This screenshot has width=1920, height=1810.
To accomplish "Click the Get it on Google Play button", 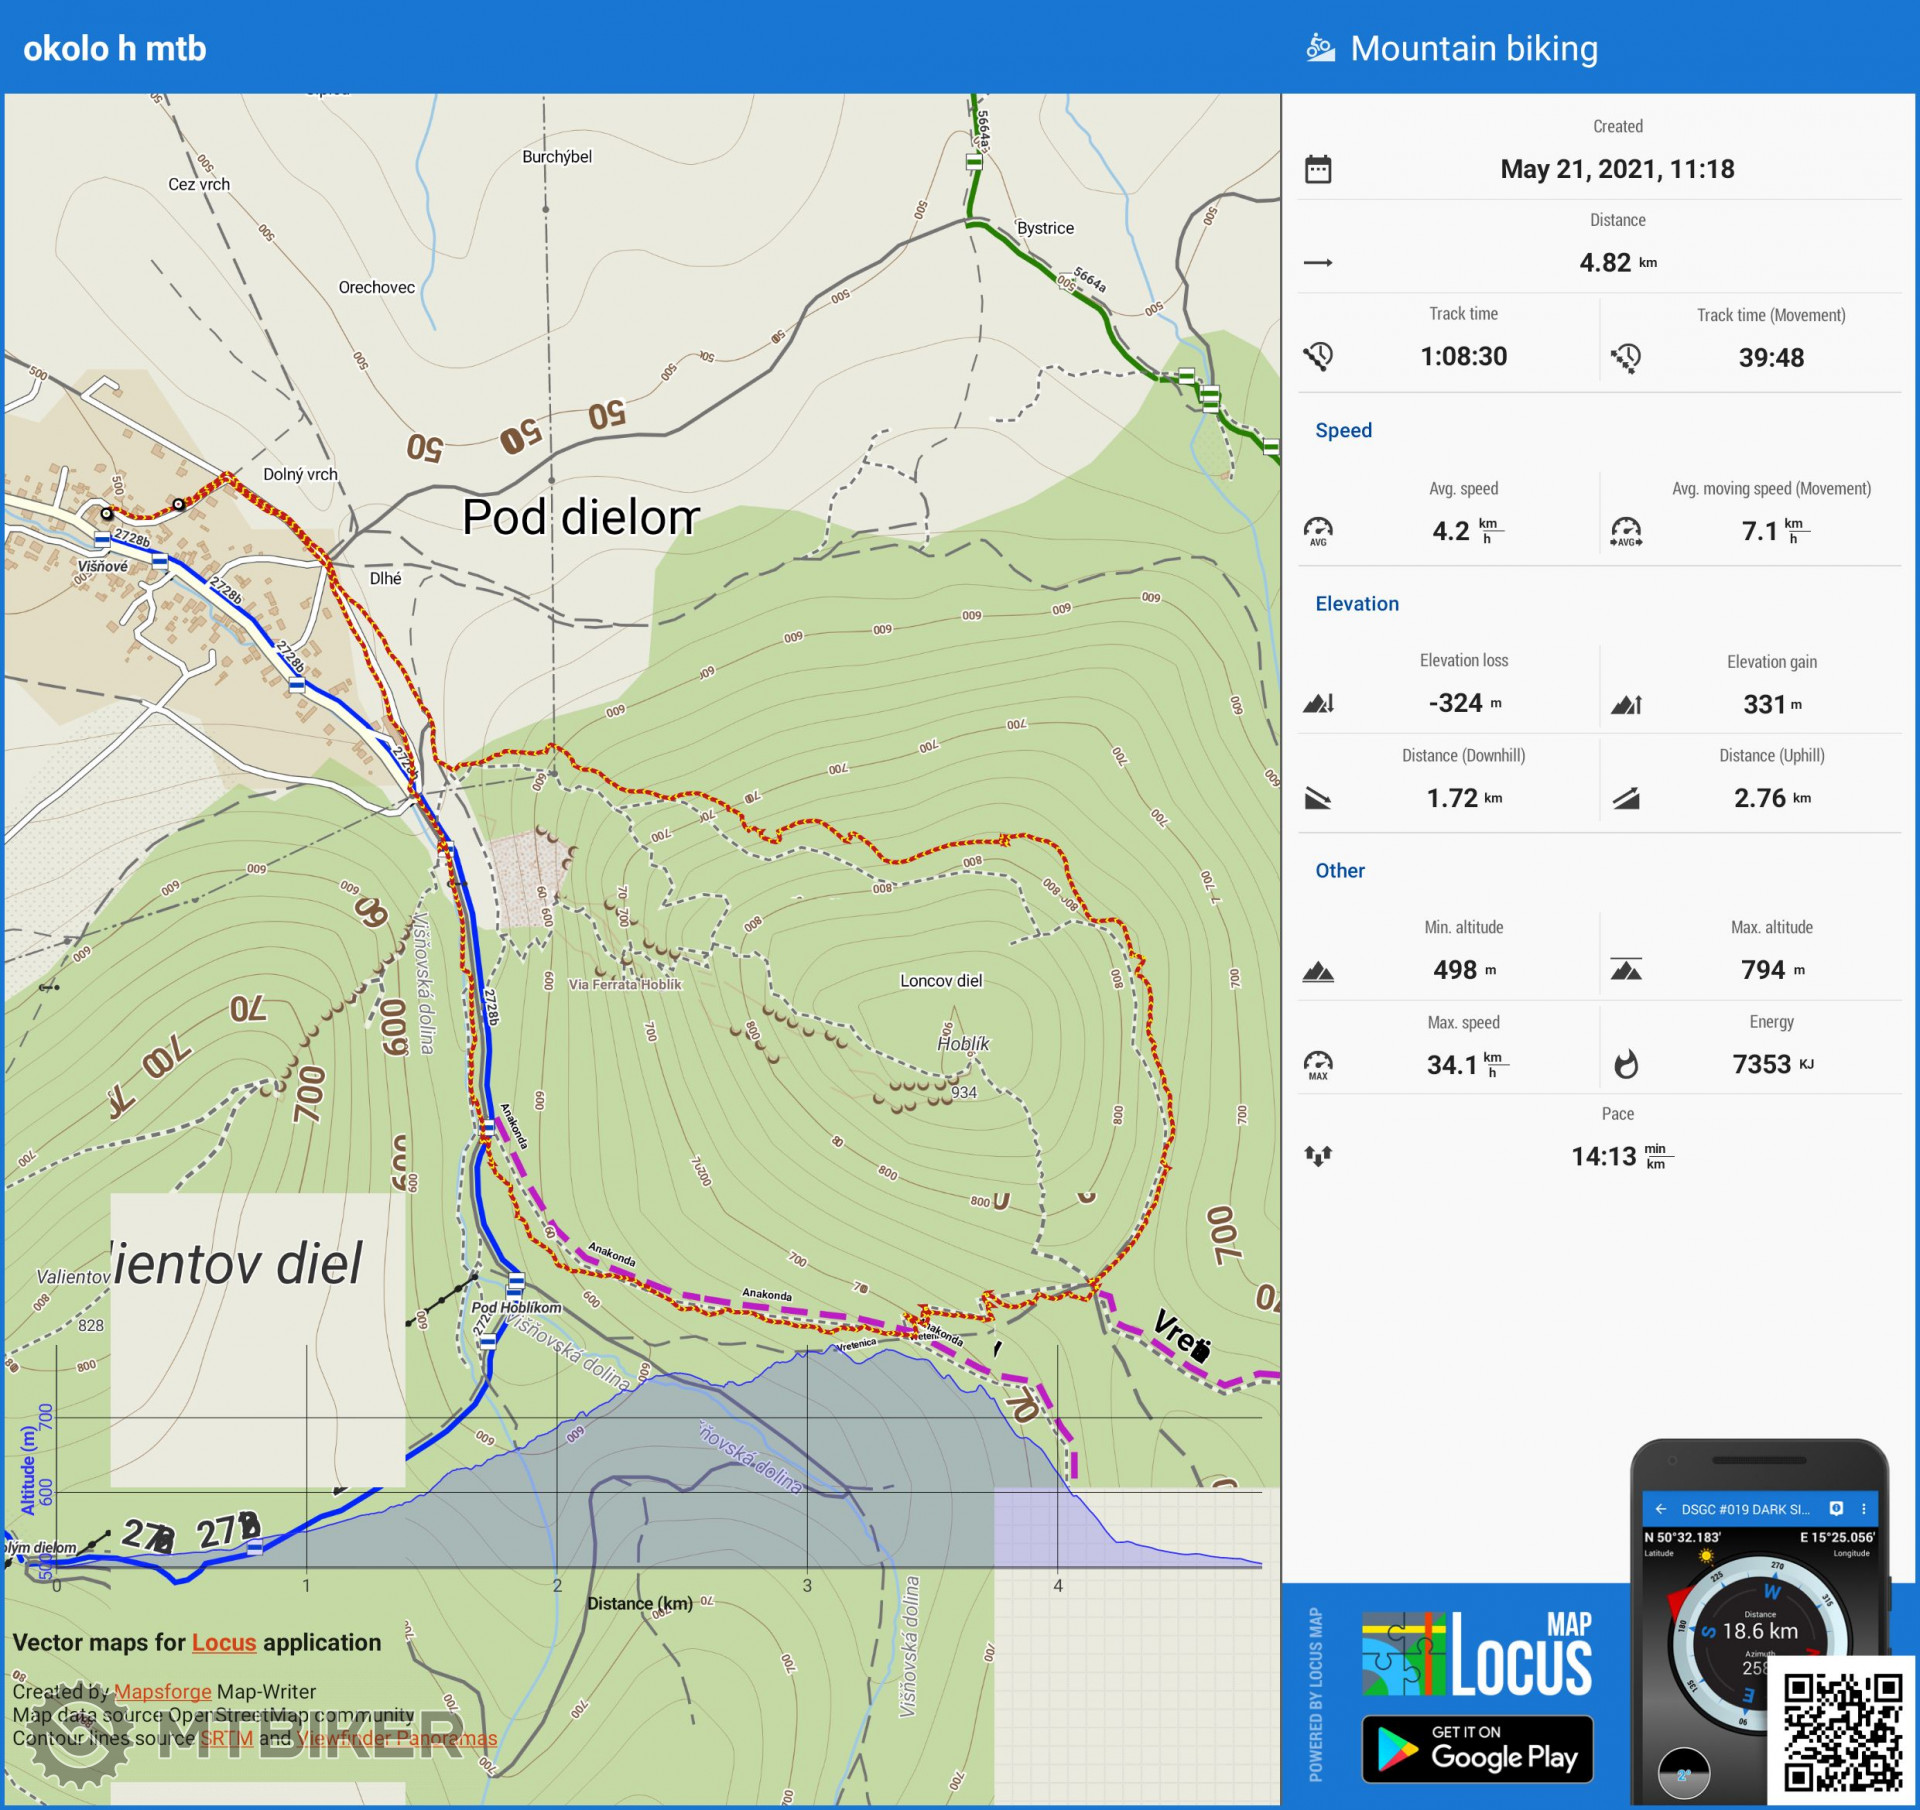I will pyautogui.click(x=1477, y=1748).
